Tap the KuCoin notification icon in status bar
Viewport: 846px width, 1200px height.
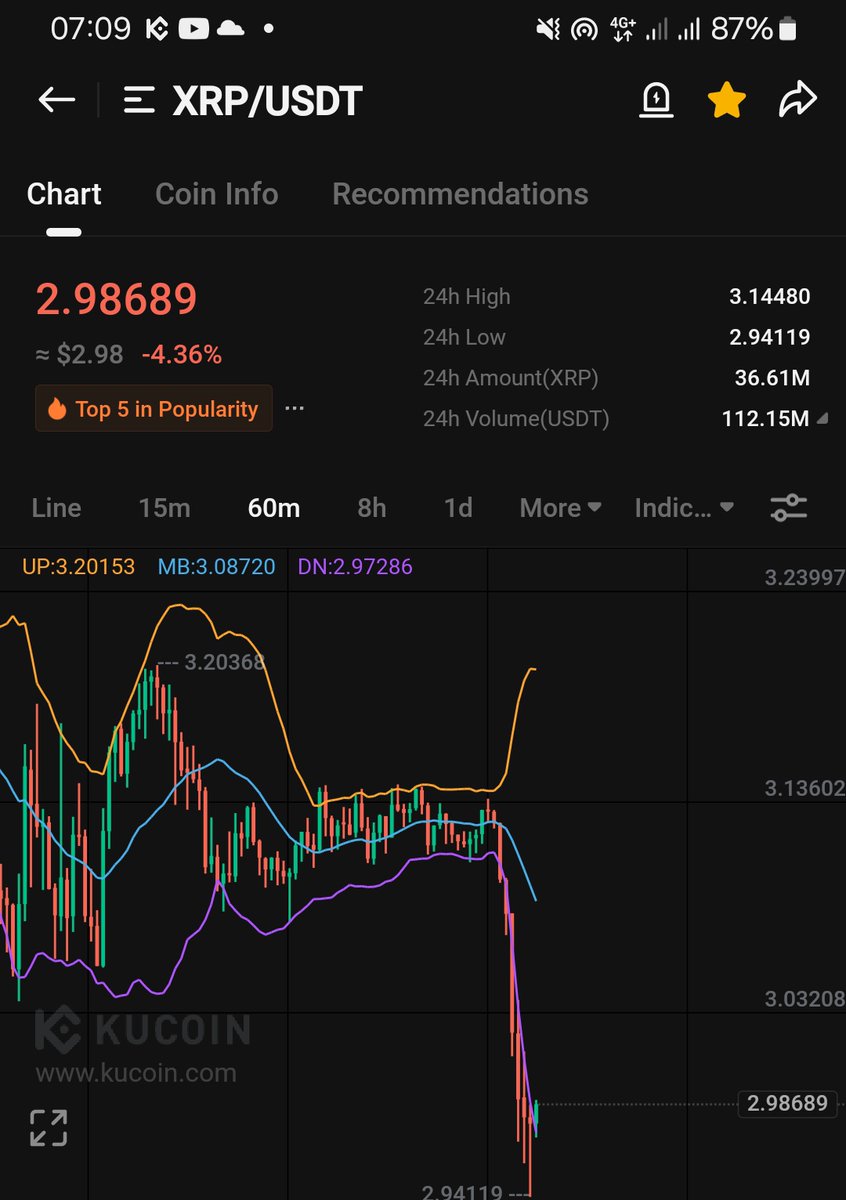(x=156, y=29)
